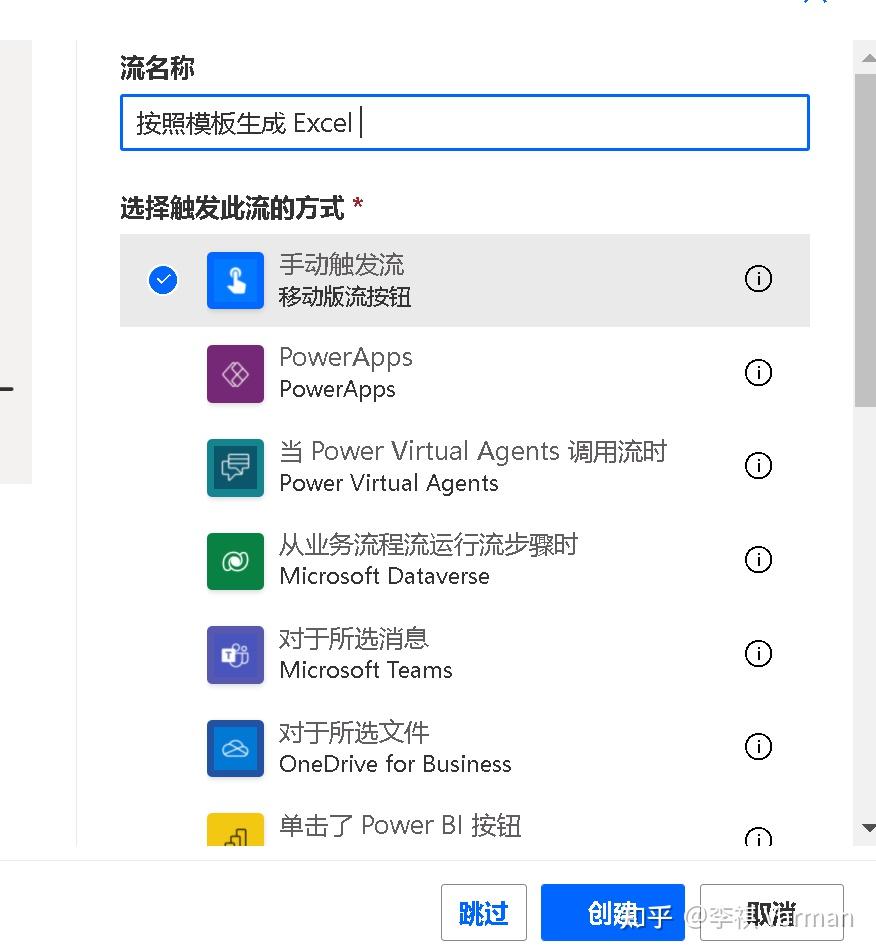Open info for OneDrive for Business trigger
Viewport: 876px width, 952px height.
758,747
